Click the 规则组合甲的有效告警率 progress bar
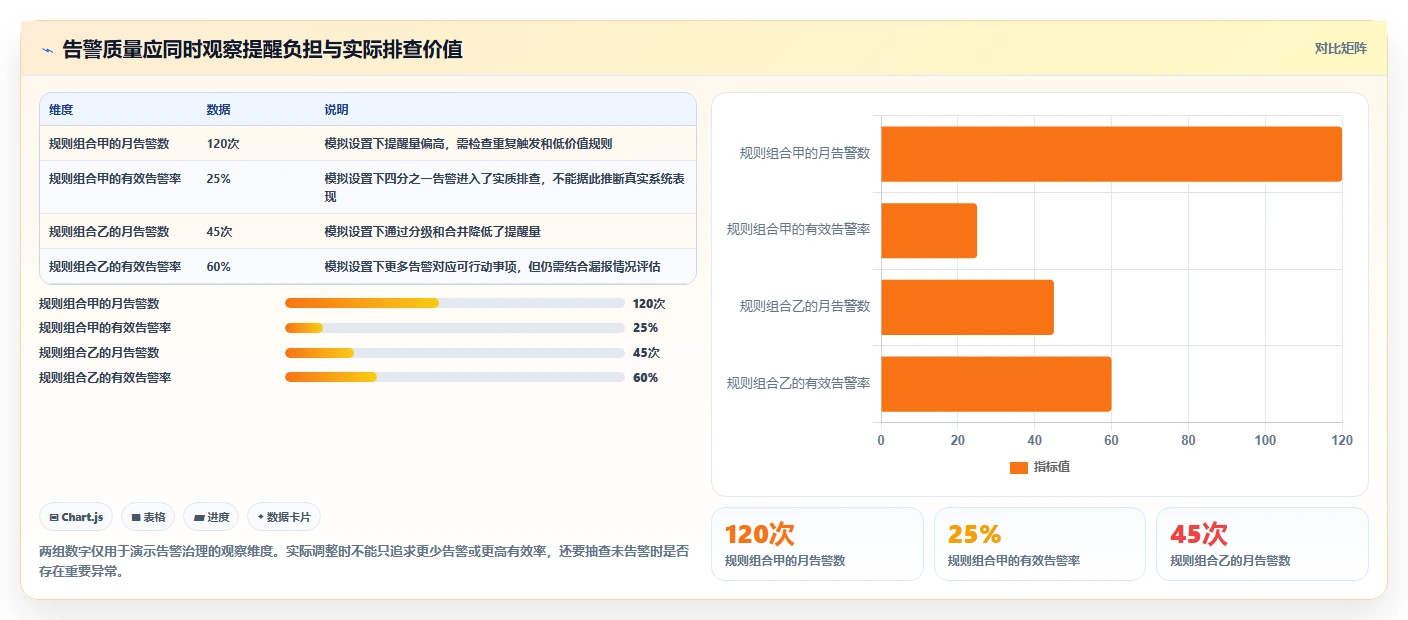The width and height of the screenshot is (1408, 620). point(455,328)
